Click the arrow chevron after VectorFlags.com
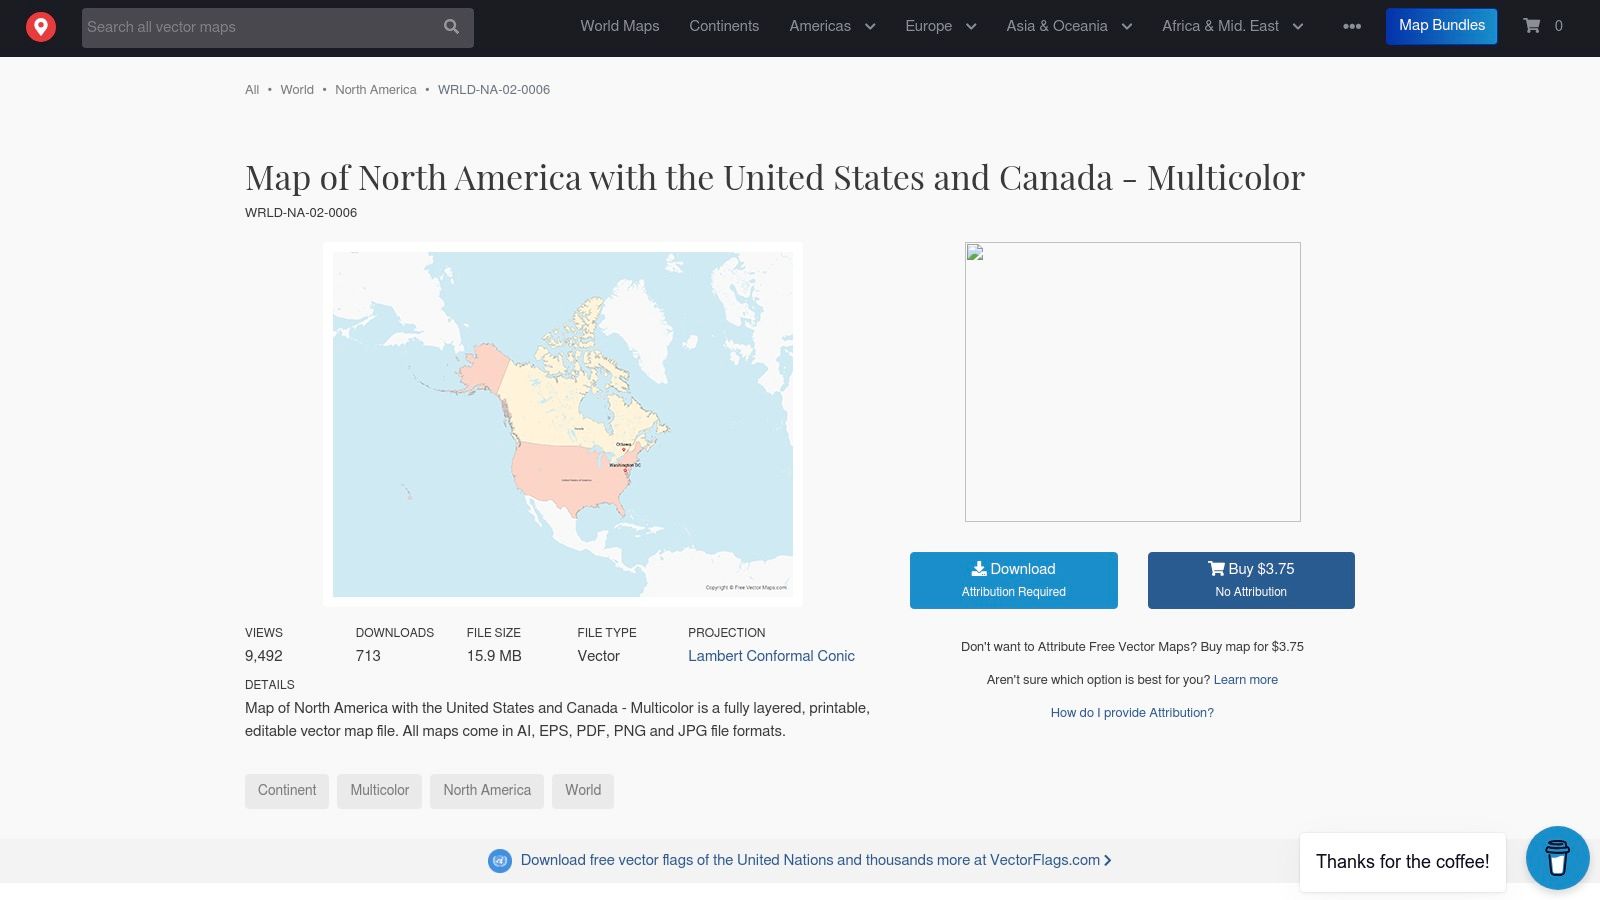1600x900 pixels. [x=1107, y=860]
